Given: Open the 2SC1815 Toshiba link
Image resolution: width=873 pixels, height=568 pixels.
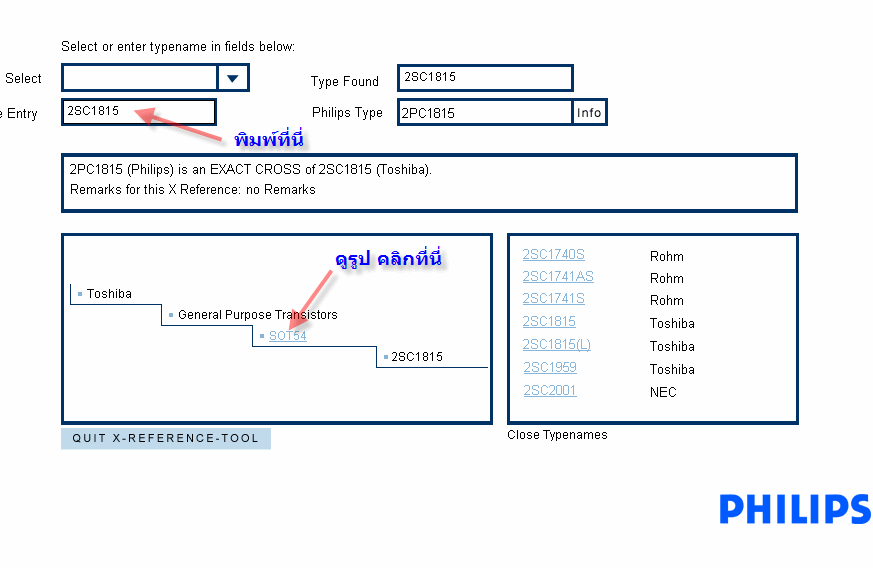Looking at the screenshot, I should click(549, 322).
